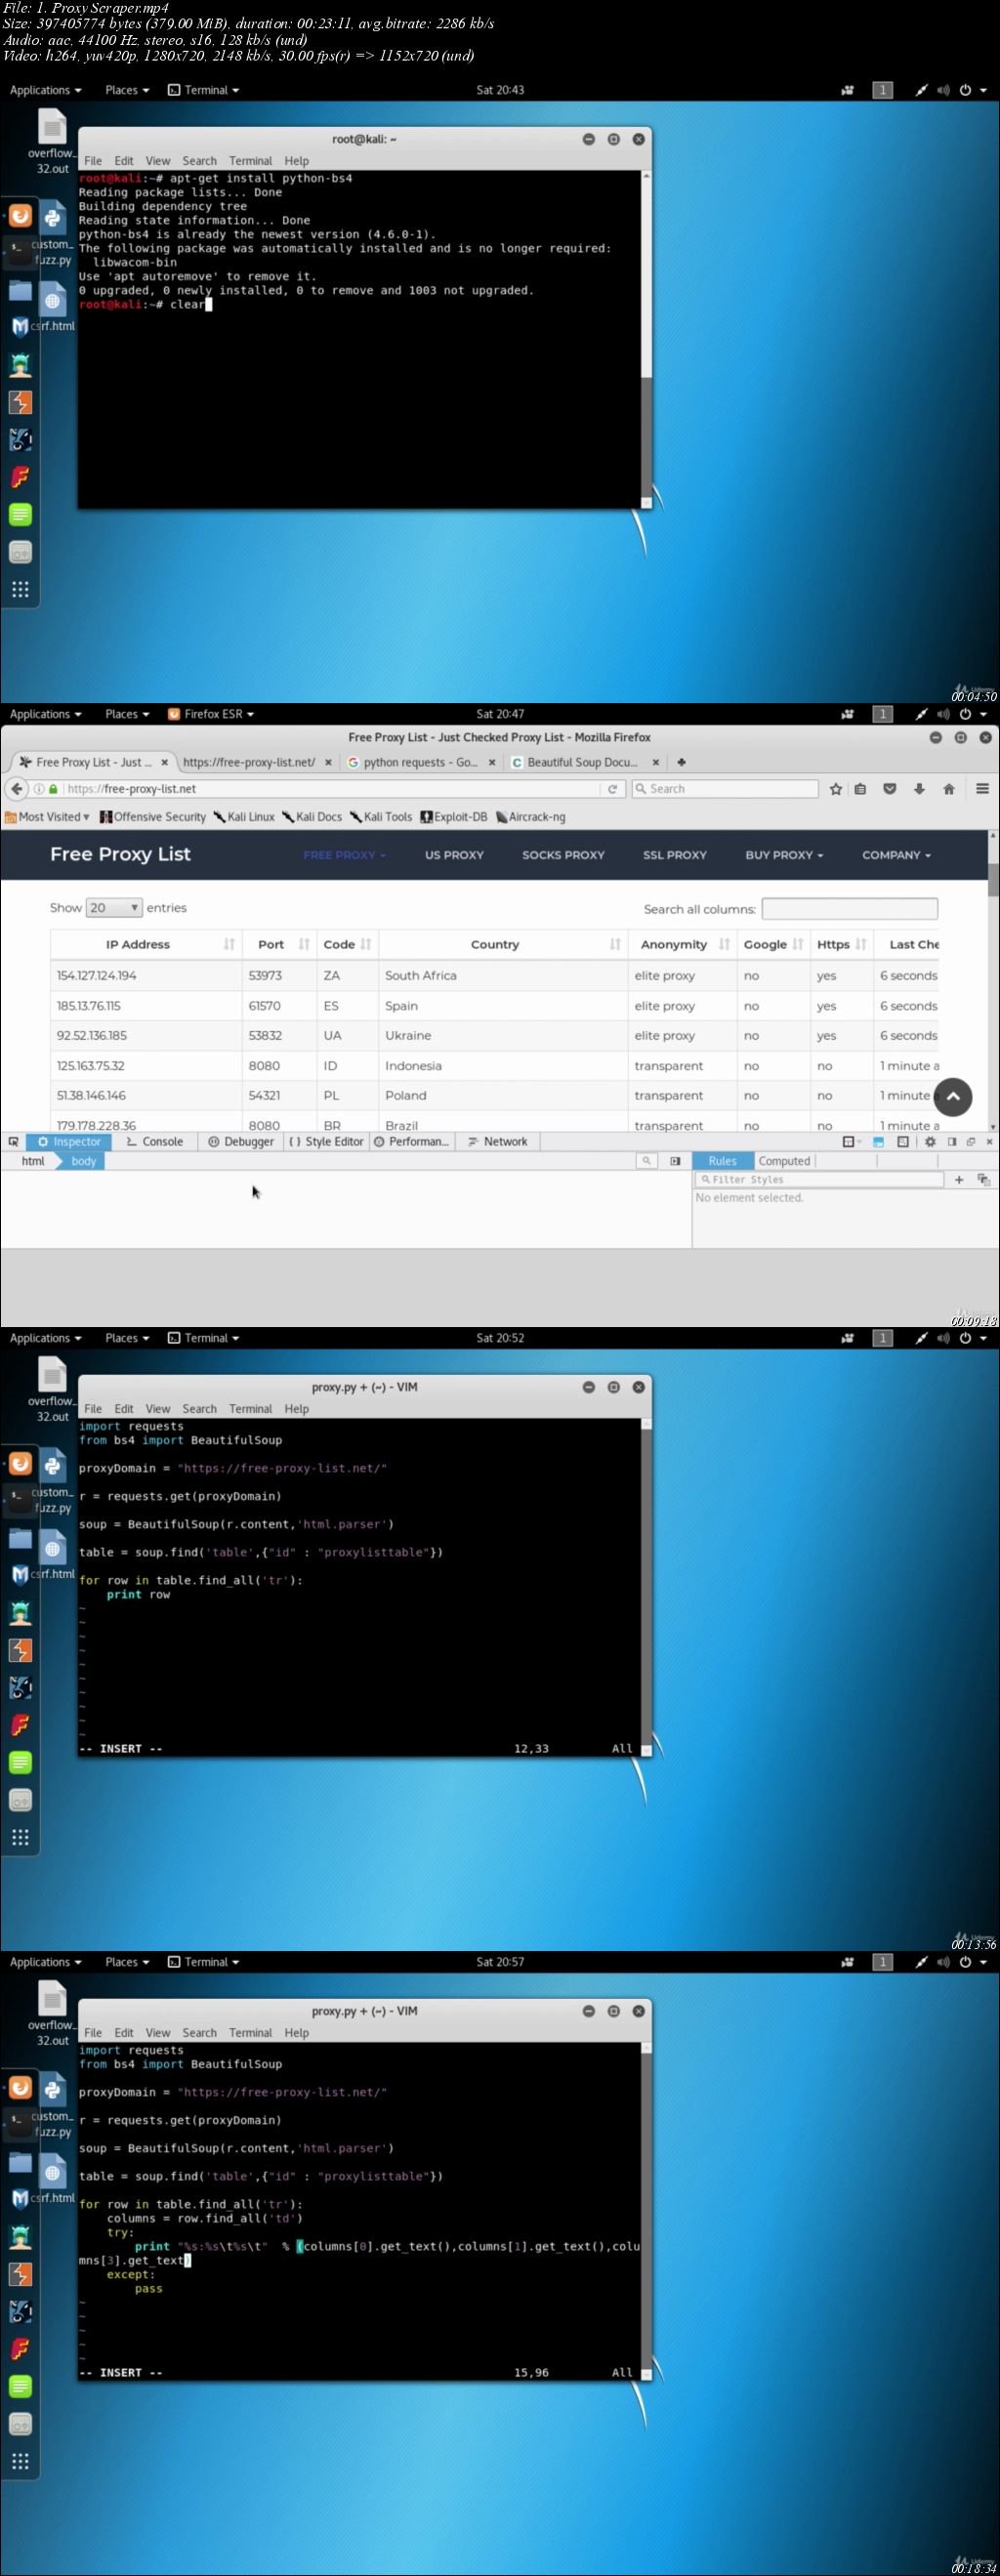Image resolution: width=1000 pixels, height=2576 pixels.
Task: Open custom_fuzz.py desktop file at Sat 20:43
Action: [52, 236]
